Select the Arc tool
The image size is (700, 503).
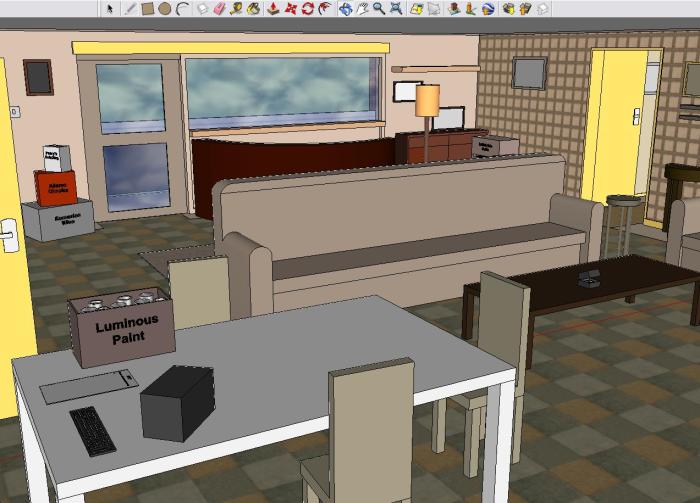point(181,8)
